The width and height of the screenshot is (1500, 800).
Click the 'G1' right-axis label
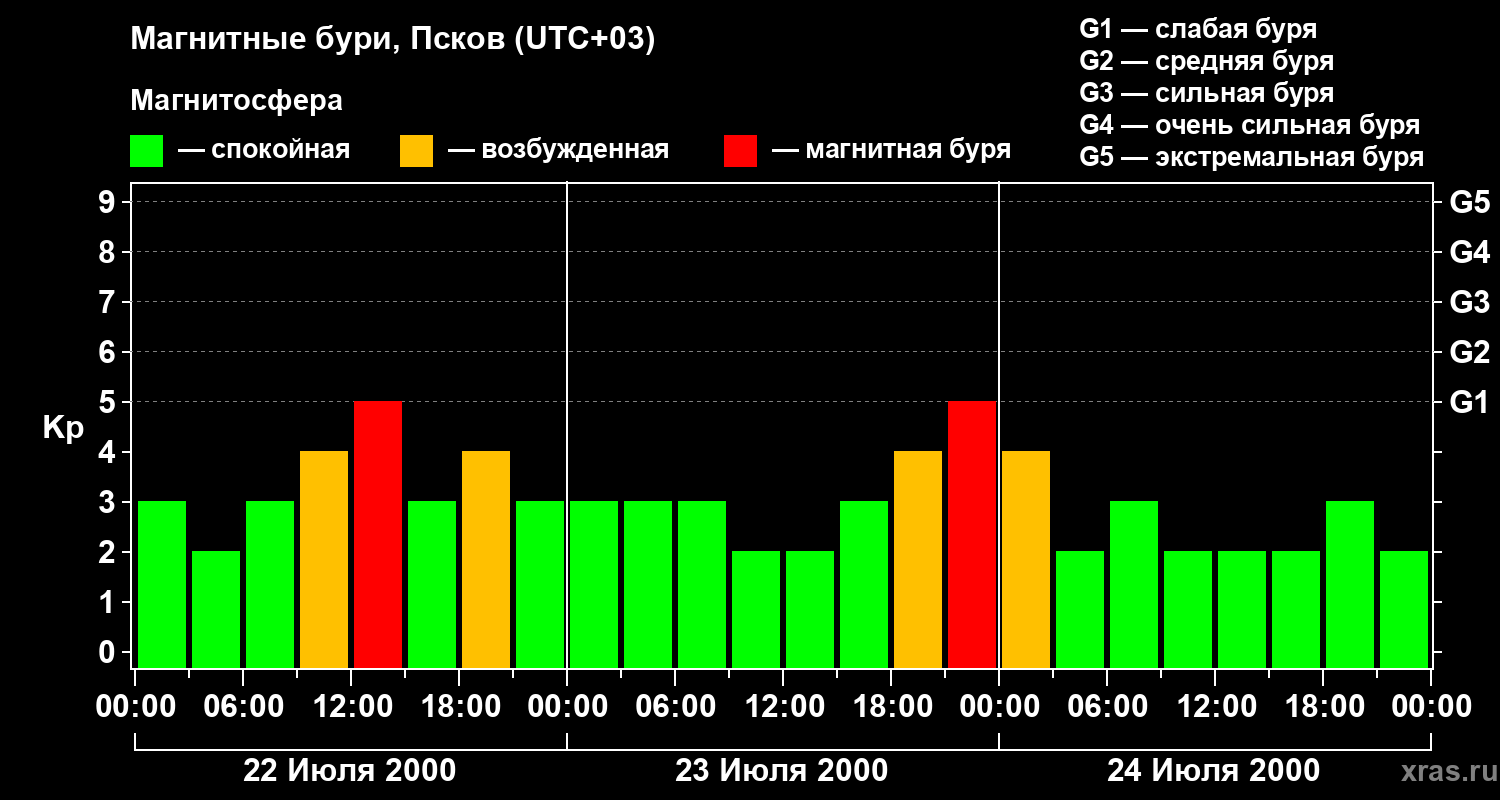tap(1469, 402)
